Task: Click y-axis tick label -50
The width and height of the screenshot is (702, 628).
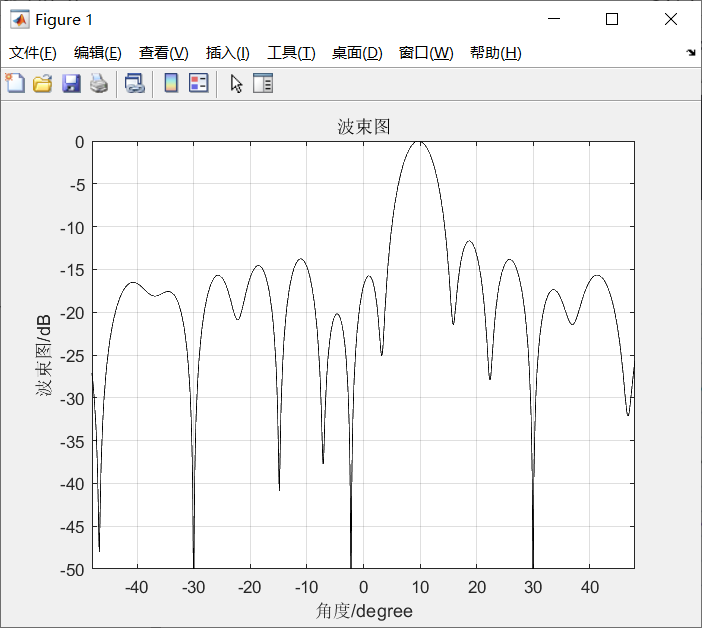Action: tap(72, 570)
